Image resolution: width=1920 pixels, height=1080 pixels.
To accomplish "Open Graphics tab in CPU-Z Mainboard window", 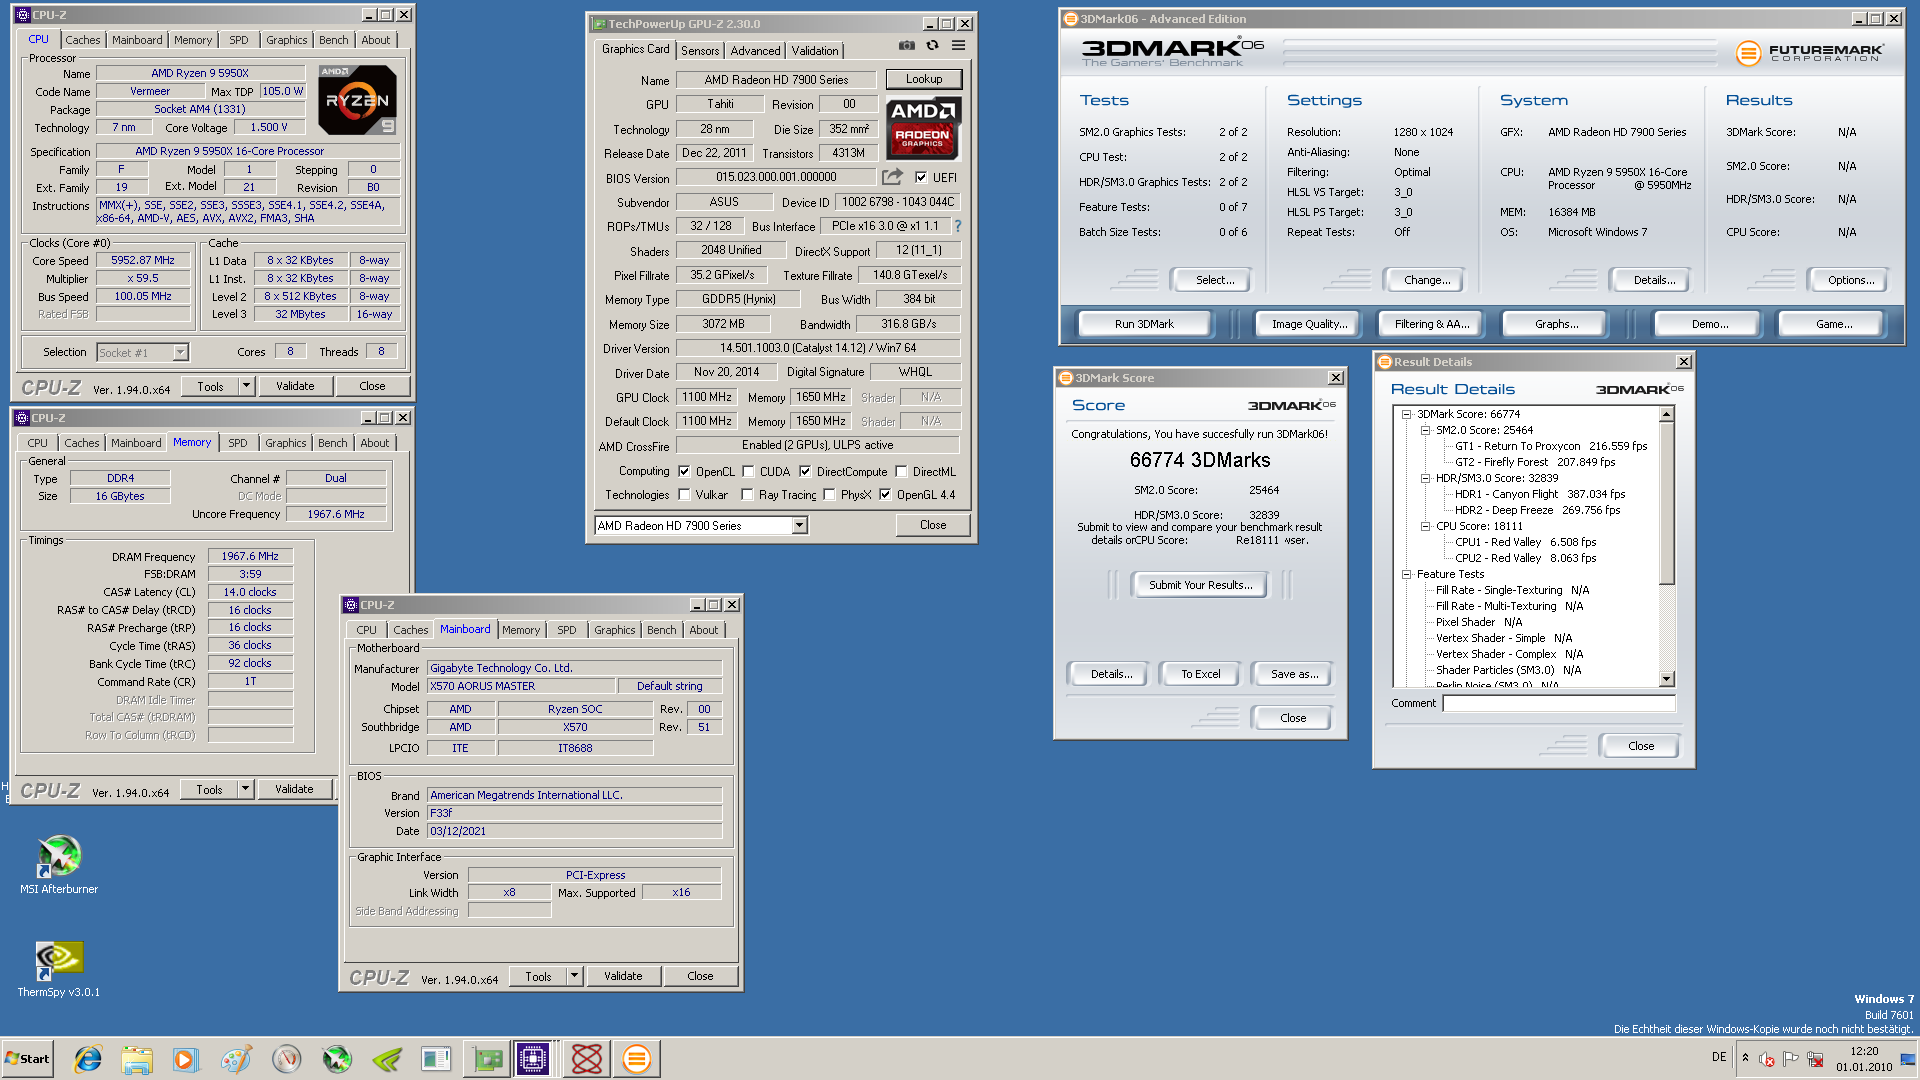I will click(614, 630).
